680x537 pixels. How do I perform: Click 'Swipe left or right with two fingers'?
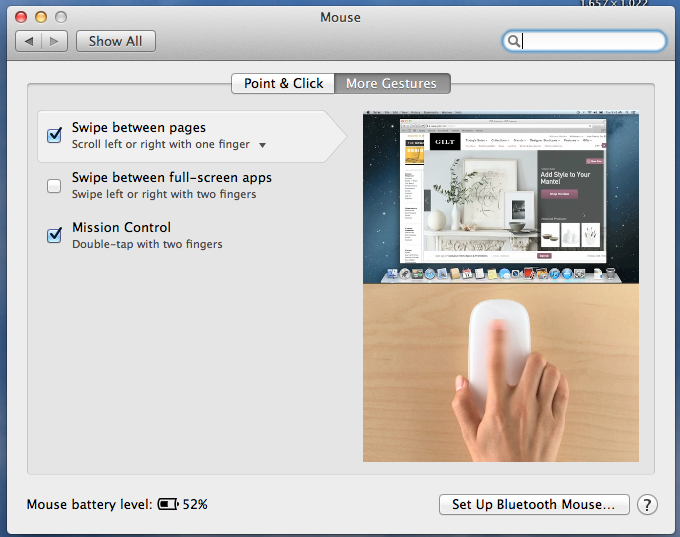coord(164,194)
